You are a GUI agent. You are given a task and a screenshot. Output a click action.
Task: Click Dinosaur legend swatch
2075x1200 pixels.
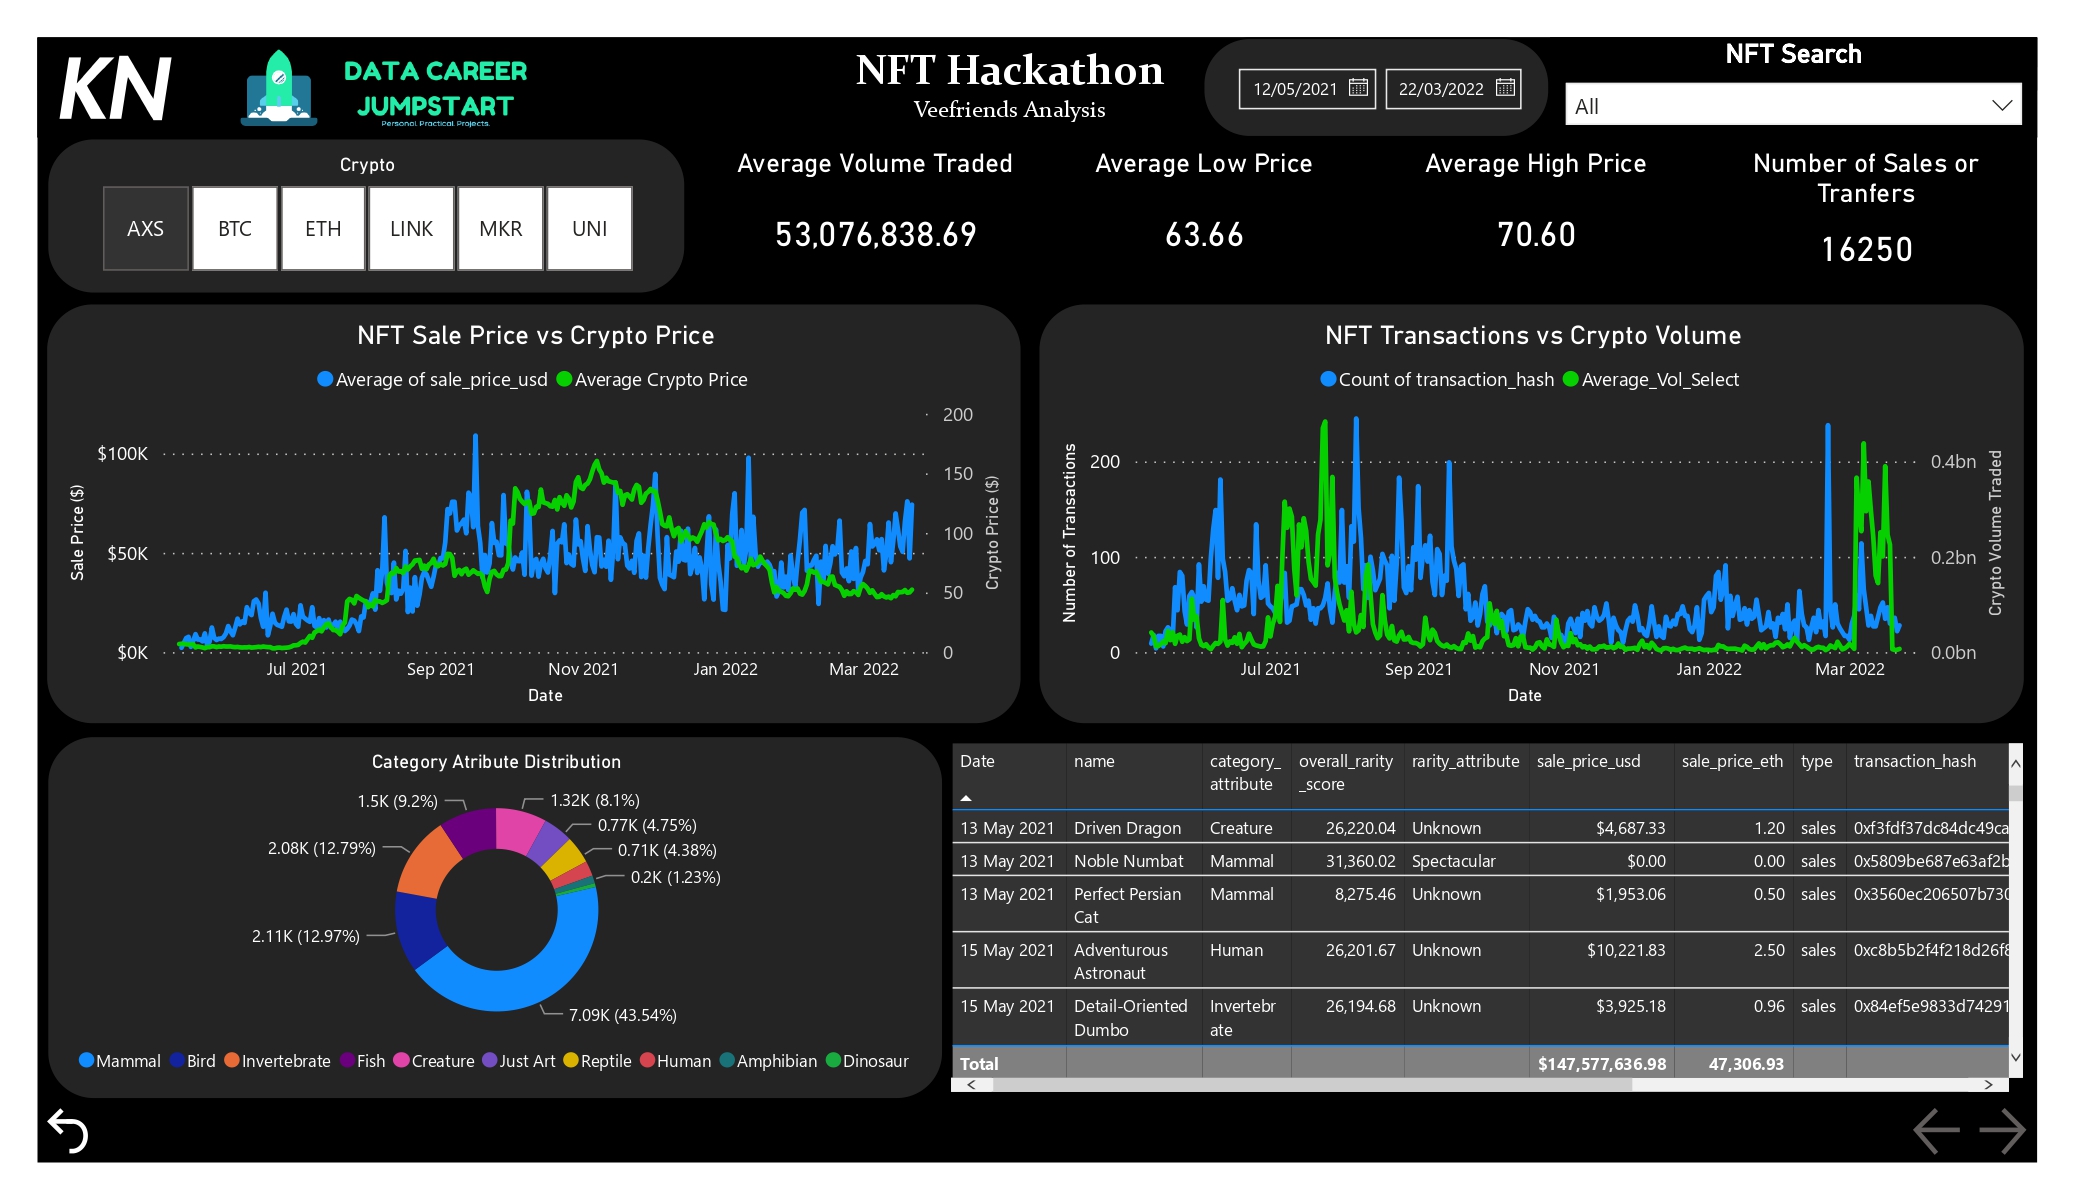point(833,1060)
